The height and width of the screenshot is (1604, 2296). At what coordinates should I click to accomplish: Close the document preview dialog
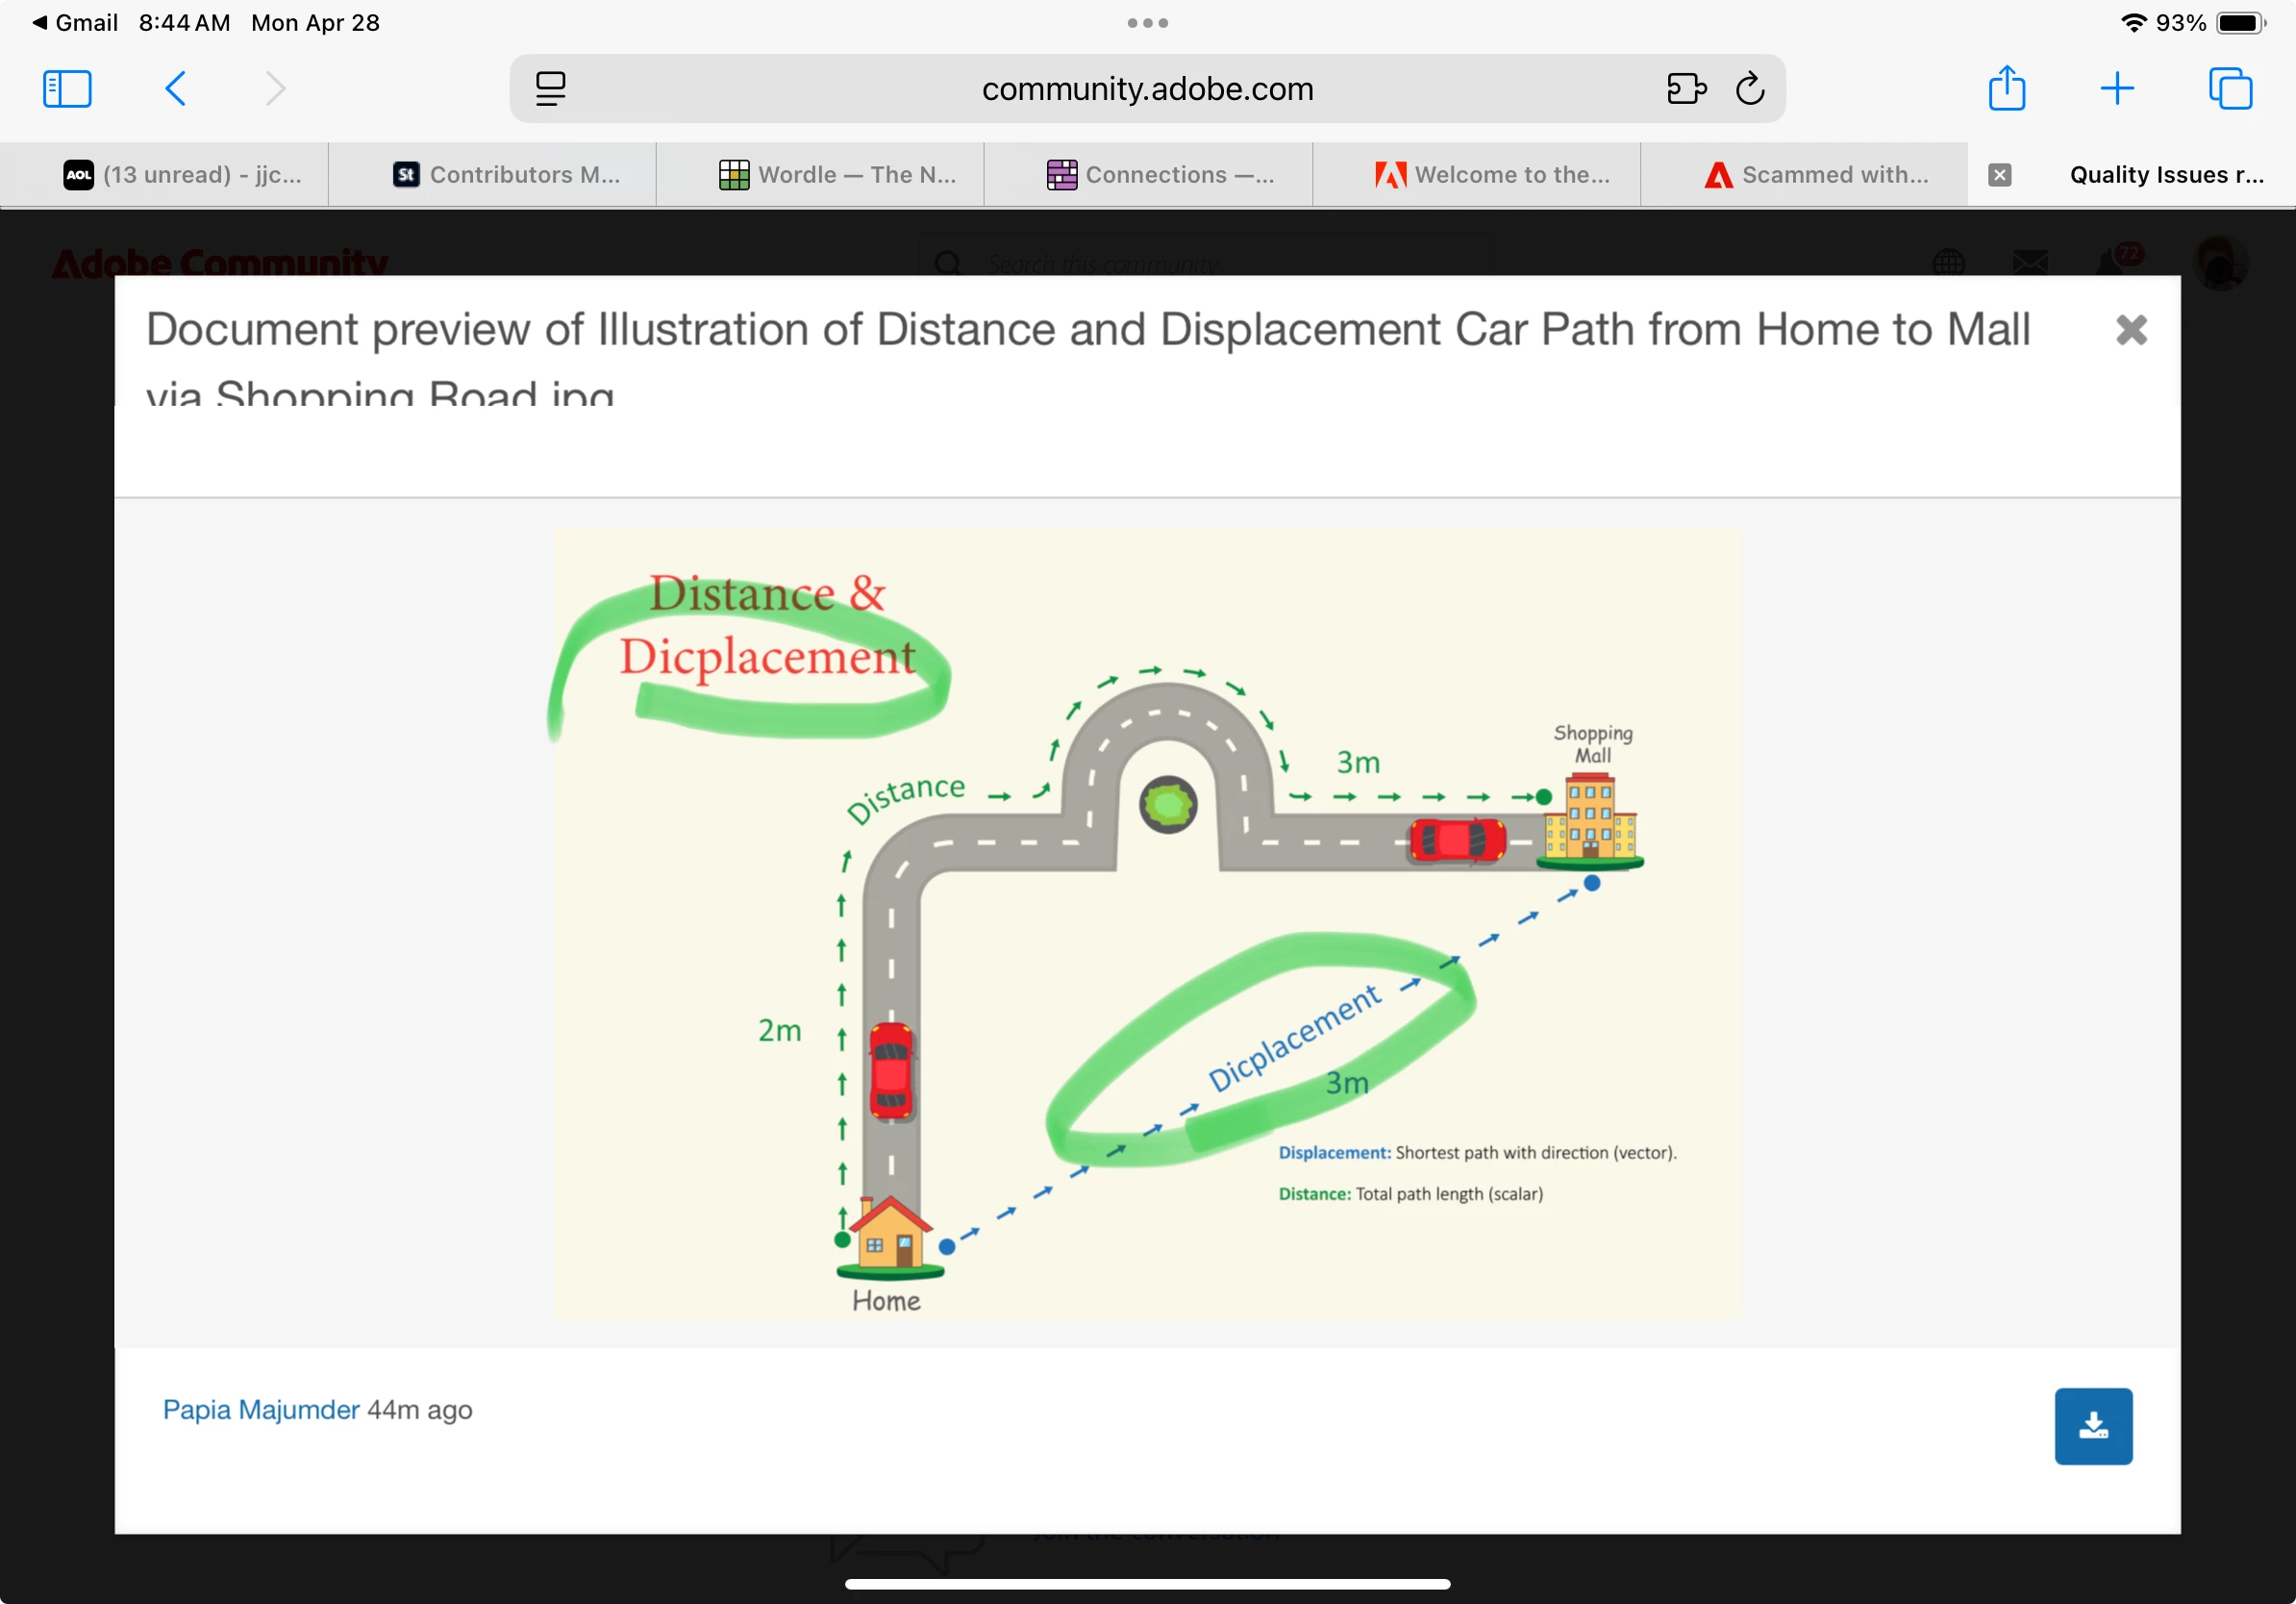tap(2130, 330)
